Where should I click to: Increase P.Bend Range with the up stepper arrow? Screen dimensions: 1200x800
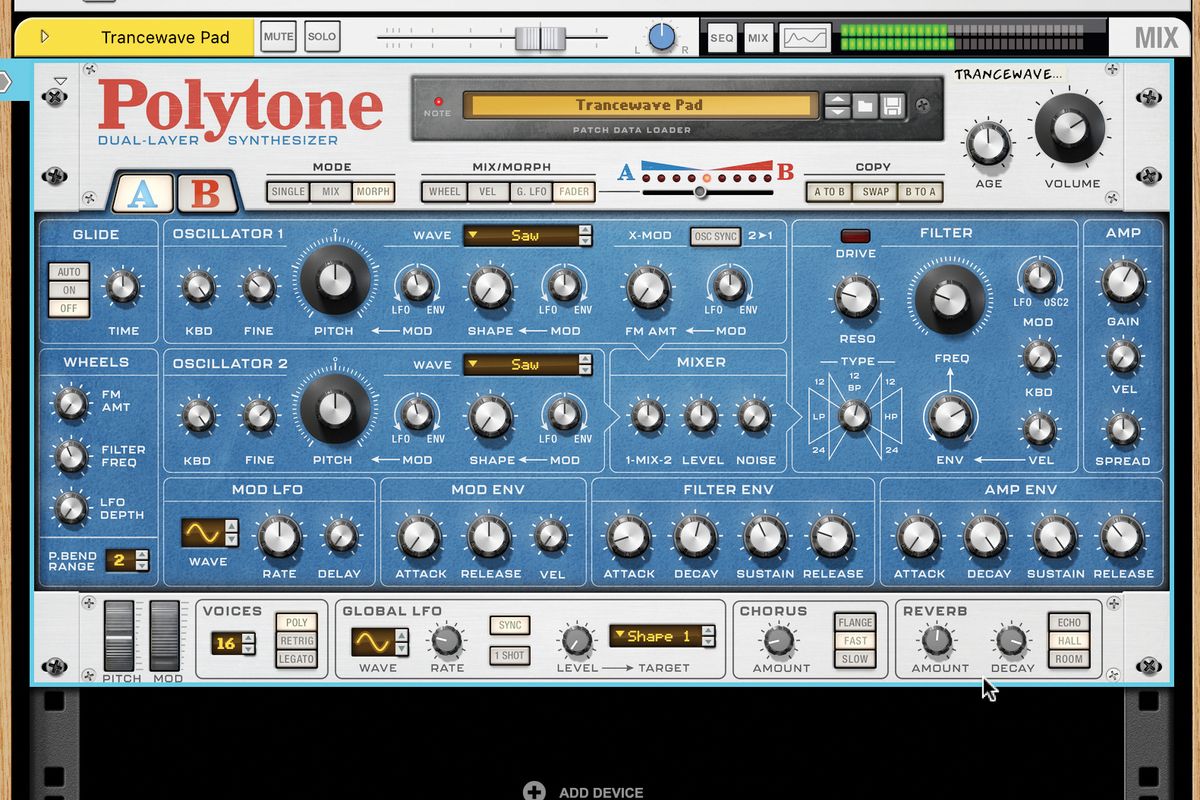142,555
